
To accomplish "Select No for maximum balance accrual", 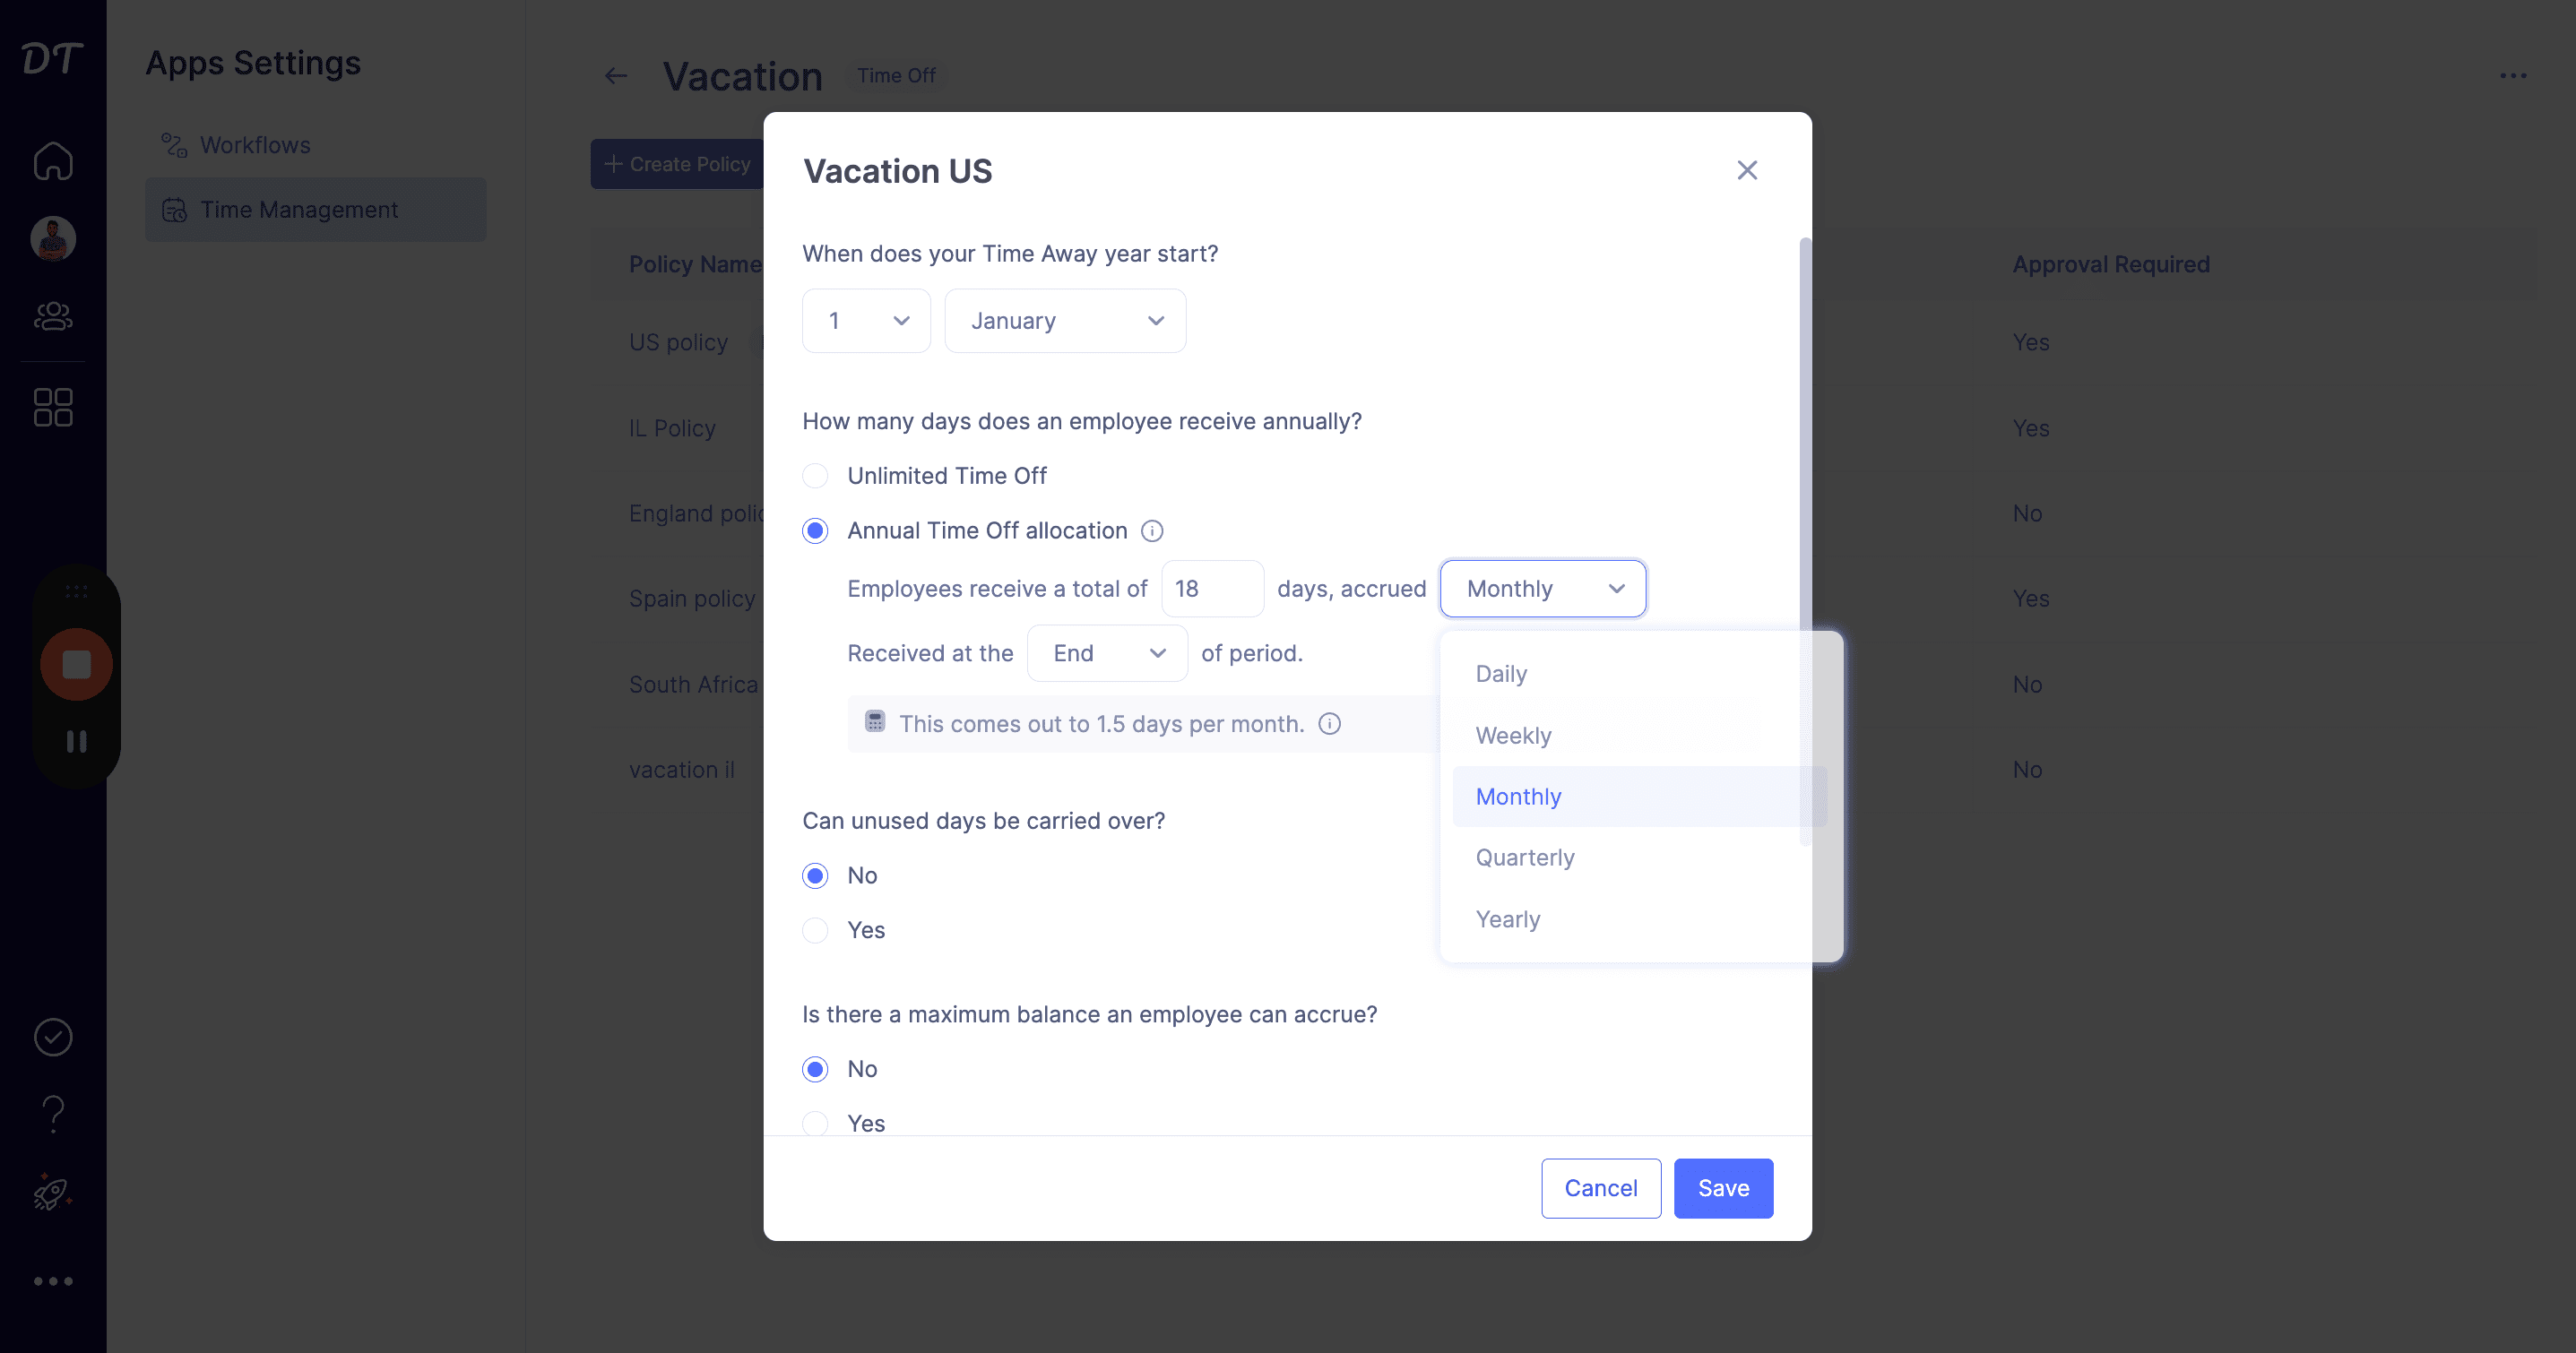I will point(815,1070).
